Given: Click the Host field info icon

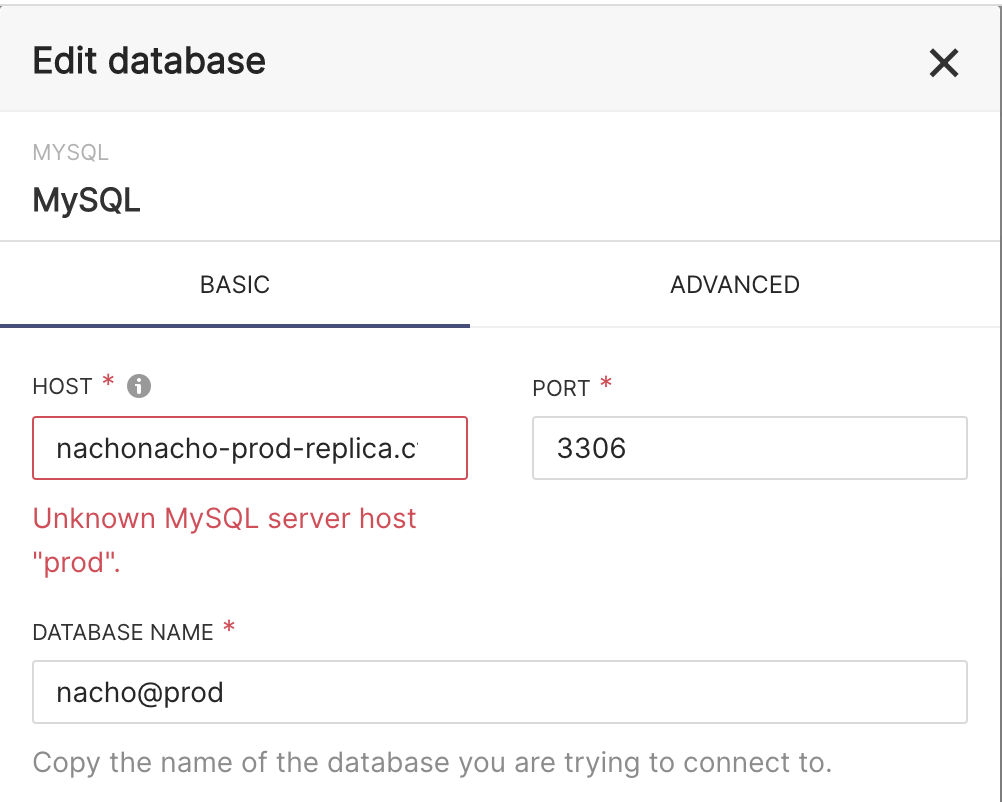Looking at the screenshot, I should (140, 385).
